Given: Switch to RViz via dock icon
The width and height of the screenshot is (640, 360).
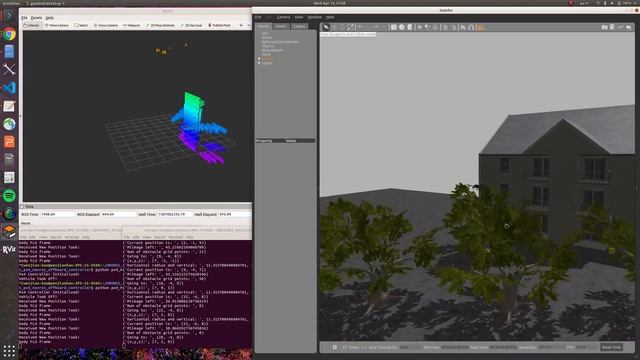Looking at the screenshot, I should (9, 249).
